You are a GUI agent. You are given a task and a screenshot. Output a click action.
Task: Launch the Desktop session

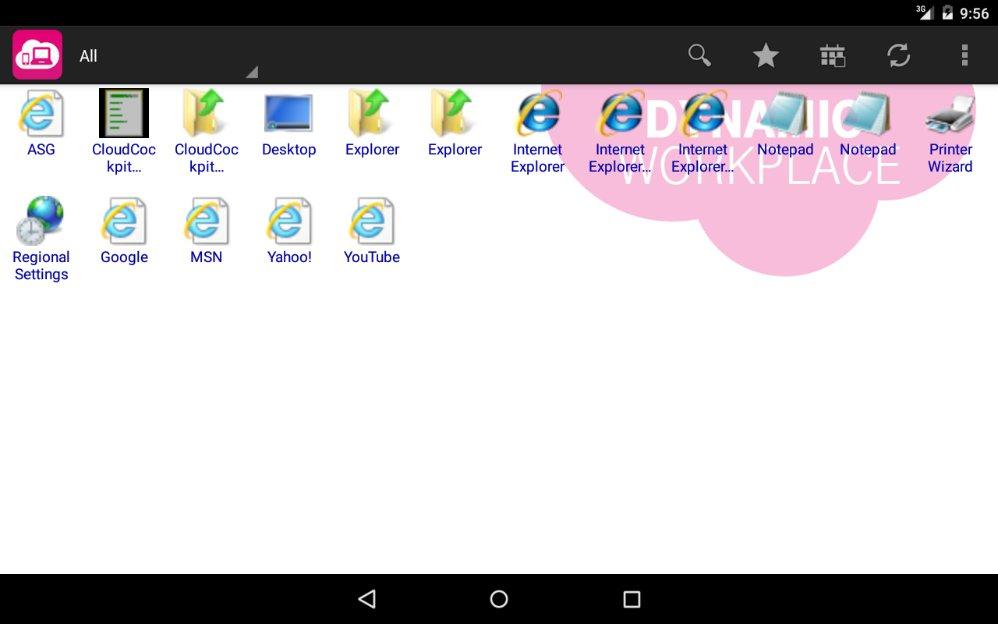tap(289, 123)
